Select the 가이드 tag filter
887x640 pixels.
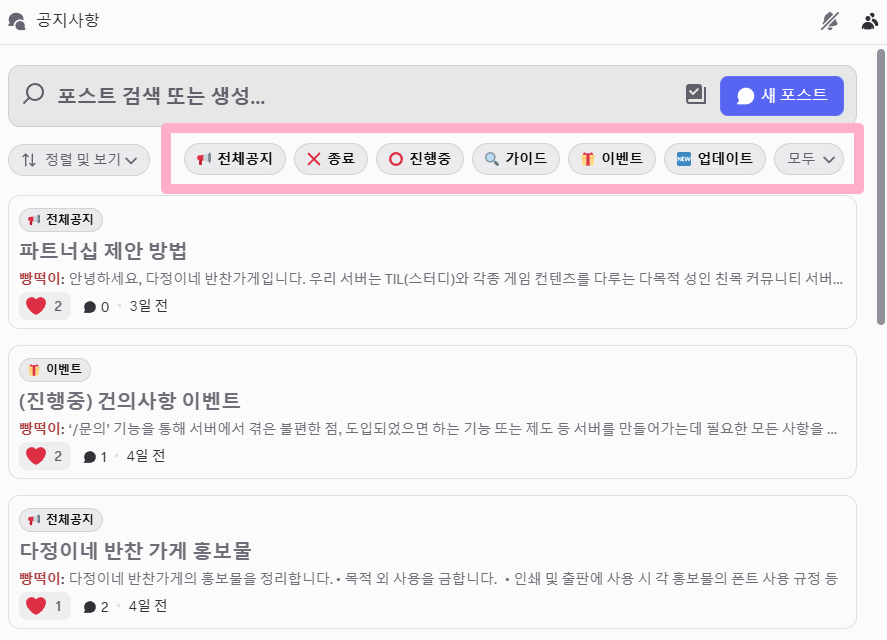[516, 158]
